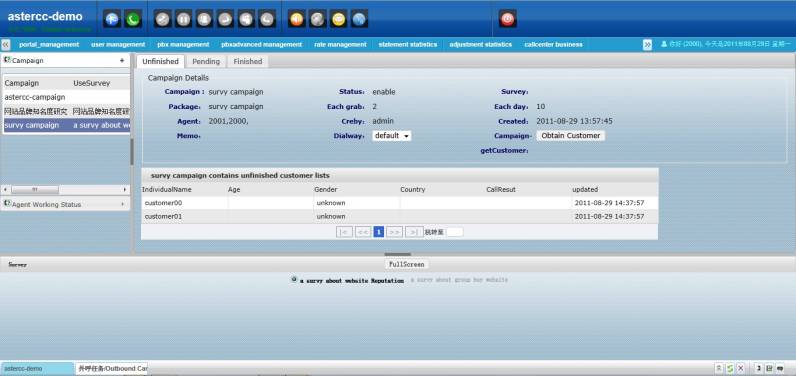Viewport: 796px width, 376px height.
Task: Select the survy campaign row
Action: (67, 125)
